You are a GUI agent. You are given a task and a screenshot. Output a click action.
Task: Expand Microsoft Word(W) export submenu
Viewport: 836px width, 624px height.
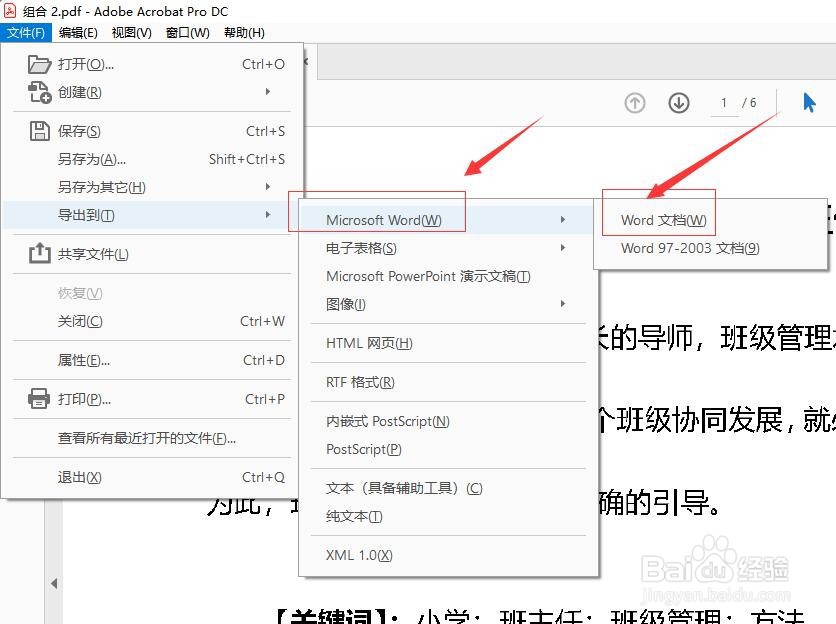447,220
